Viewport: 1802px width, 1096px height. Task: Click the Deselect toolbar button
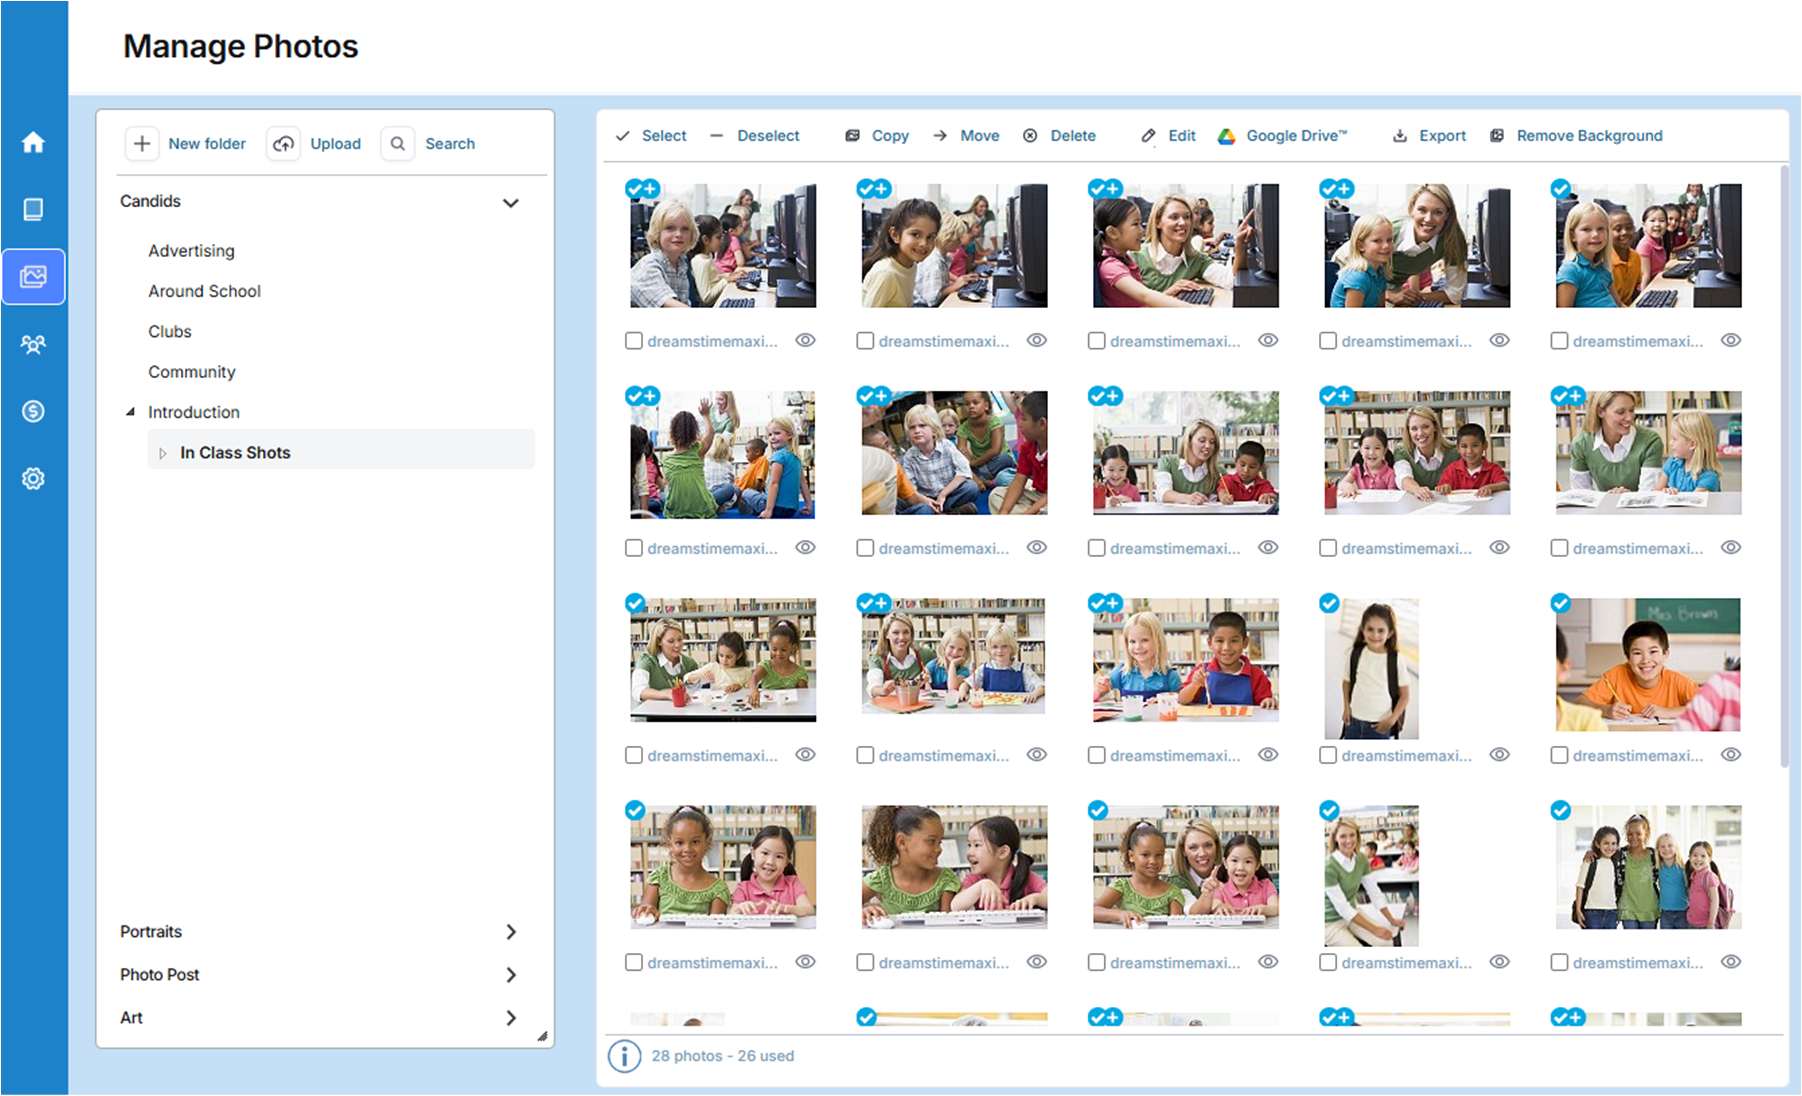coord(755,136)
